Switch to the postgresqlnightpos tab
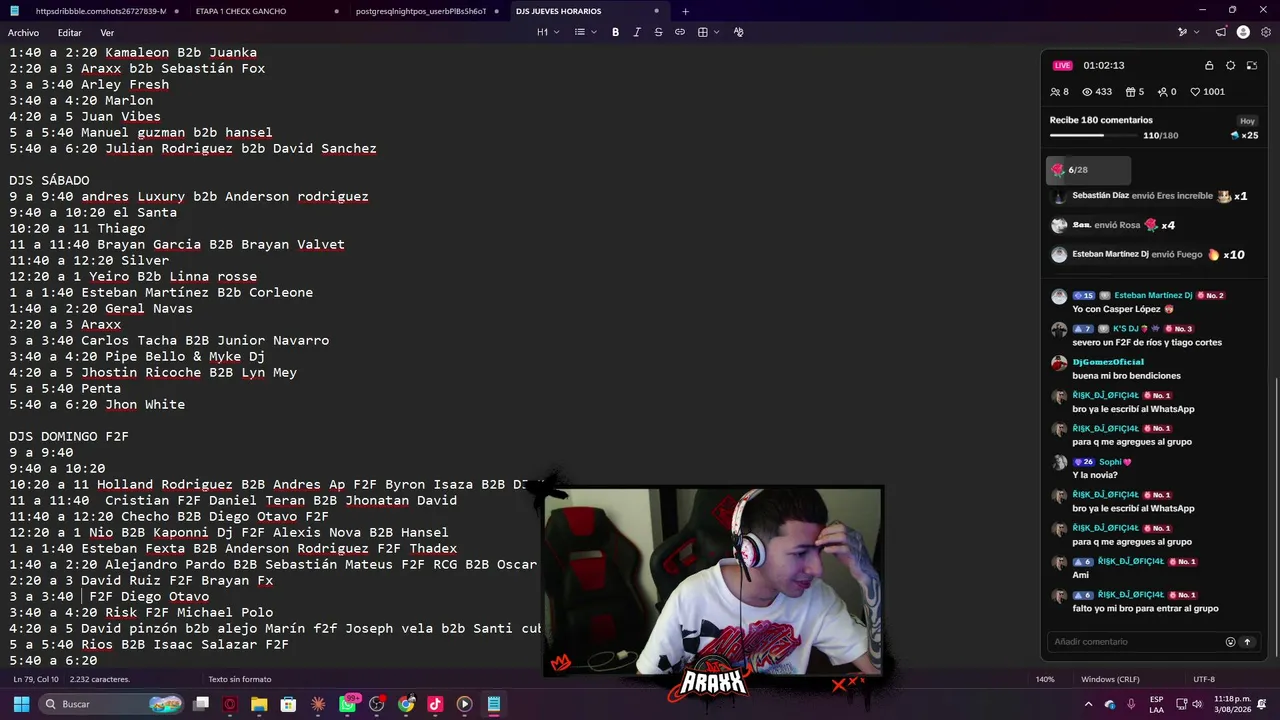Screen dimensions: 1280x720 (x=421, y=11)
